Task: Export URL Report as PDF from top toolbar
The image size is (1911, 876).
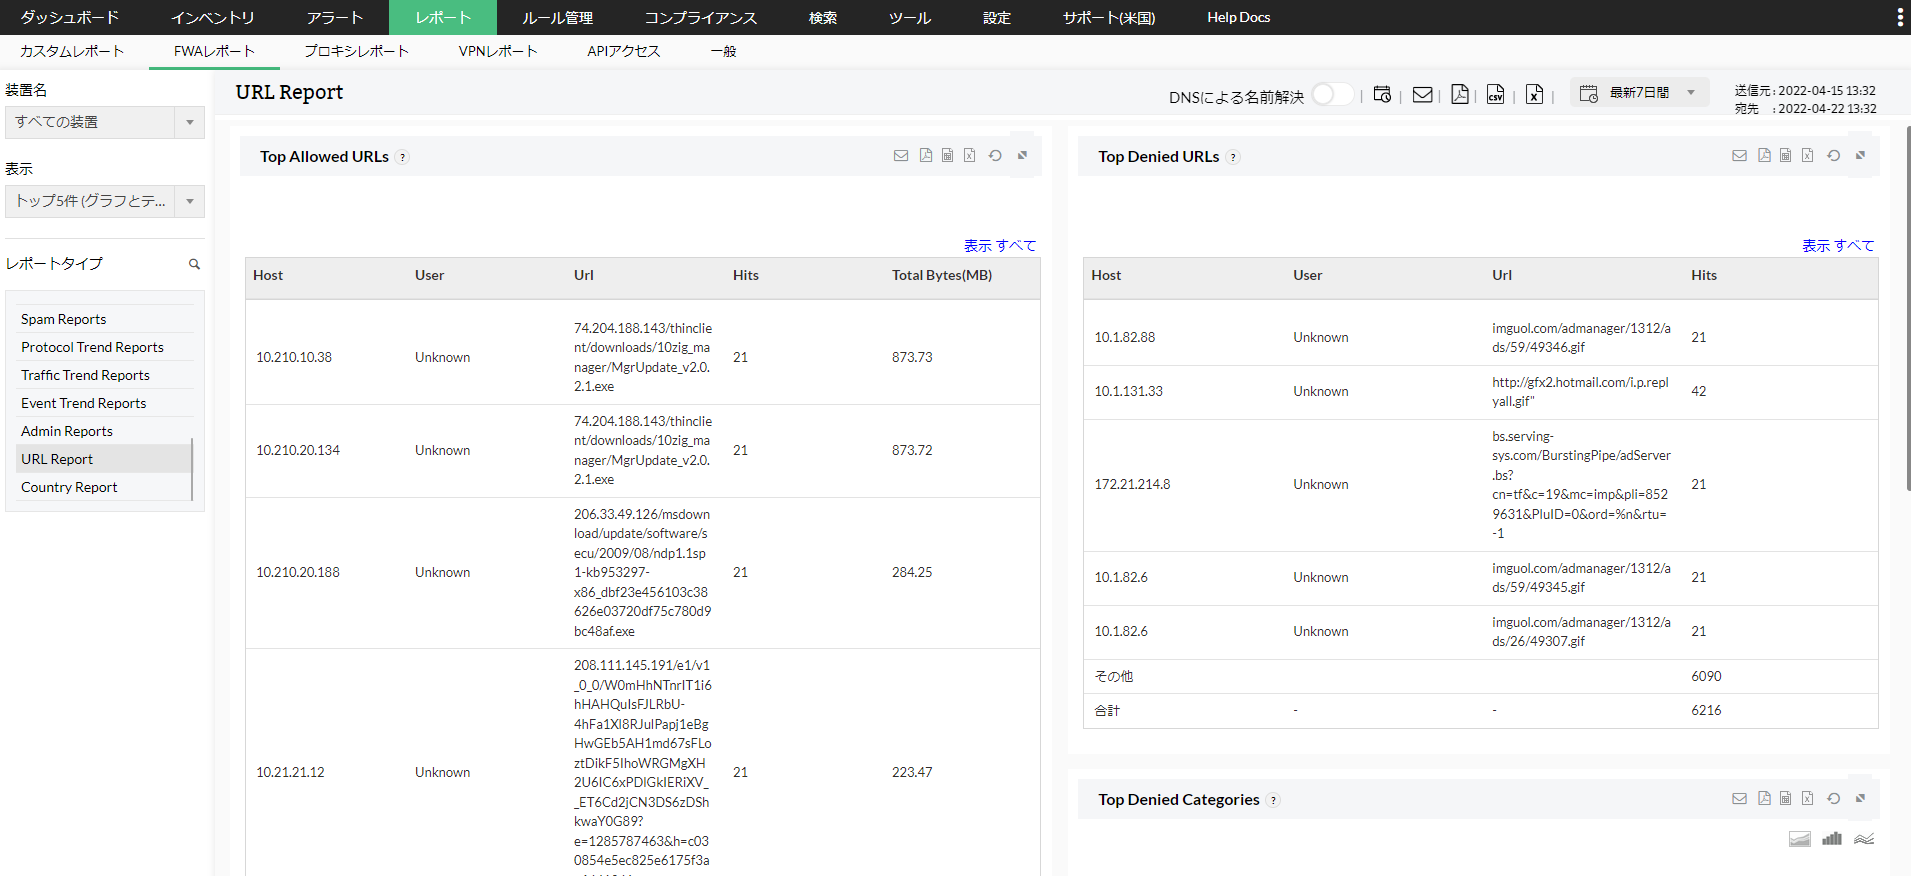Action: click(1460, 94)
